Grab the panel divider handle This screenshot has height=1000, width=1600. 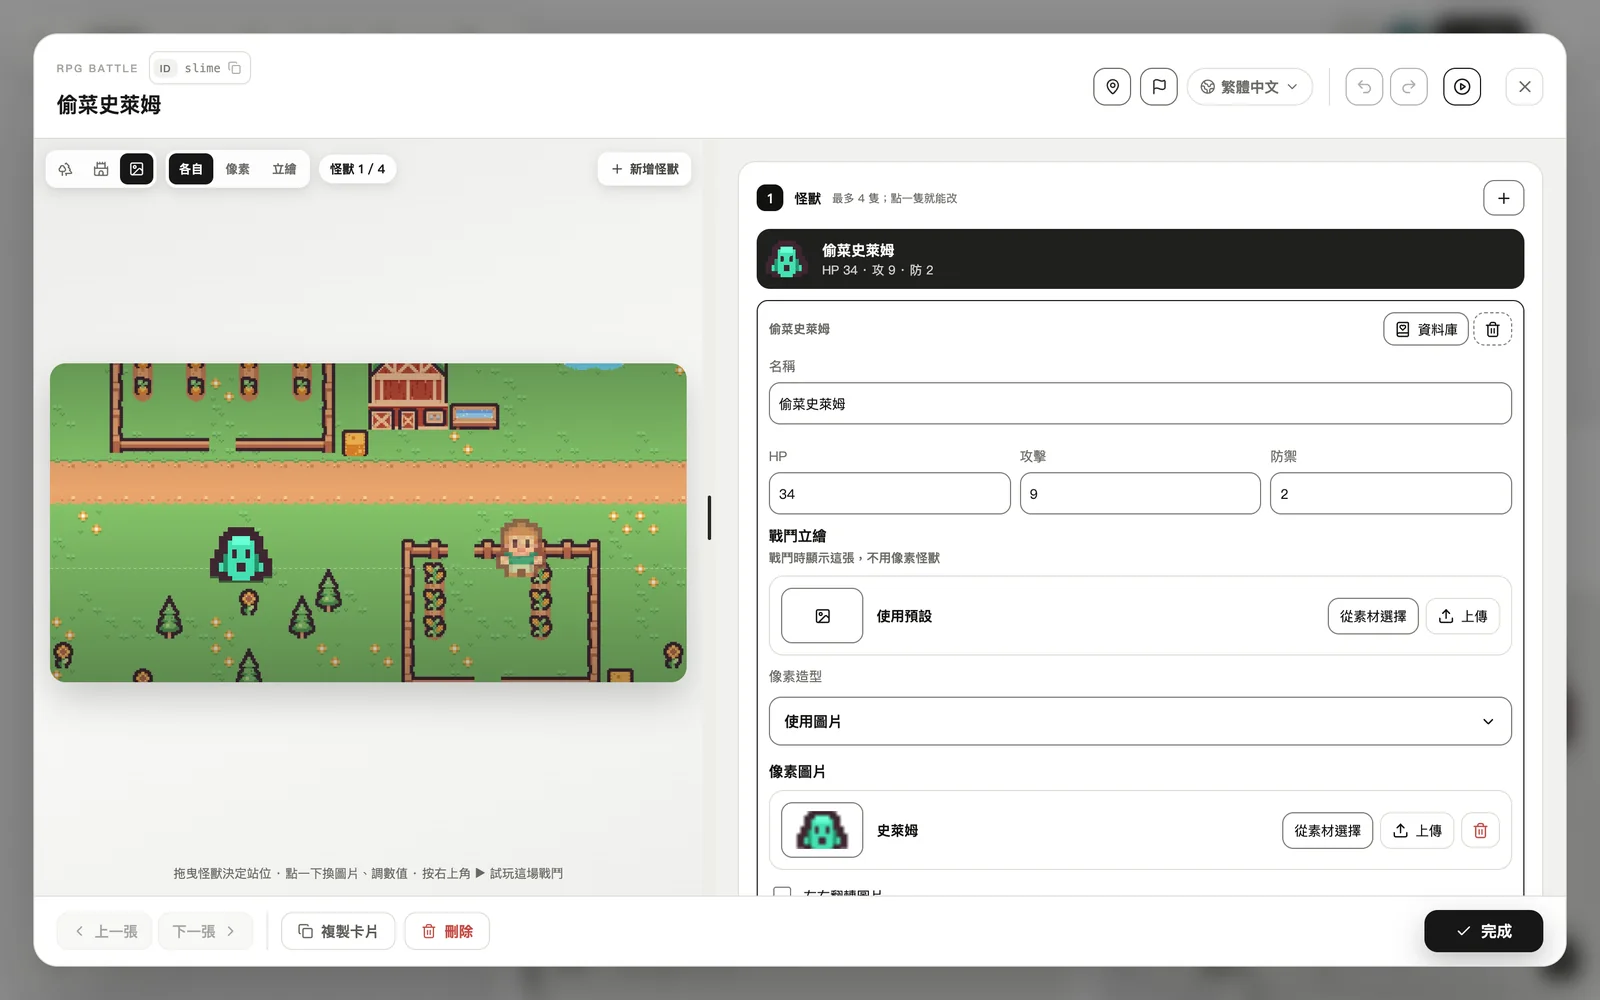[709, 518]
